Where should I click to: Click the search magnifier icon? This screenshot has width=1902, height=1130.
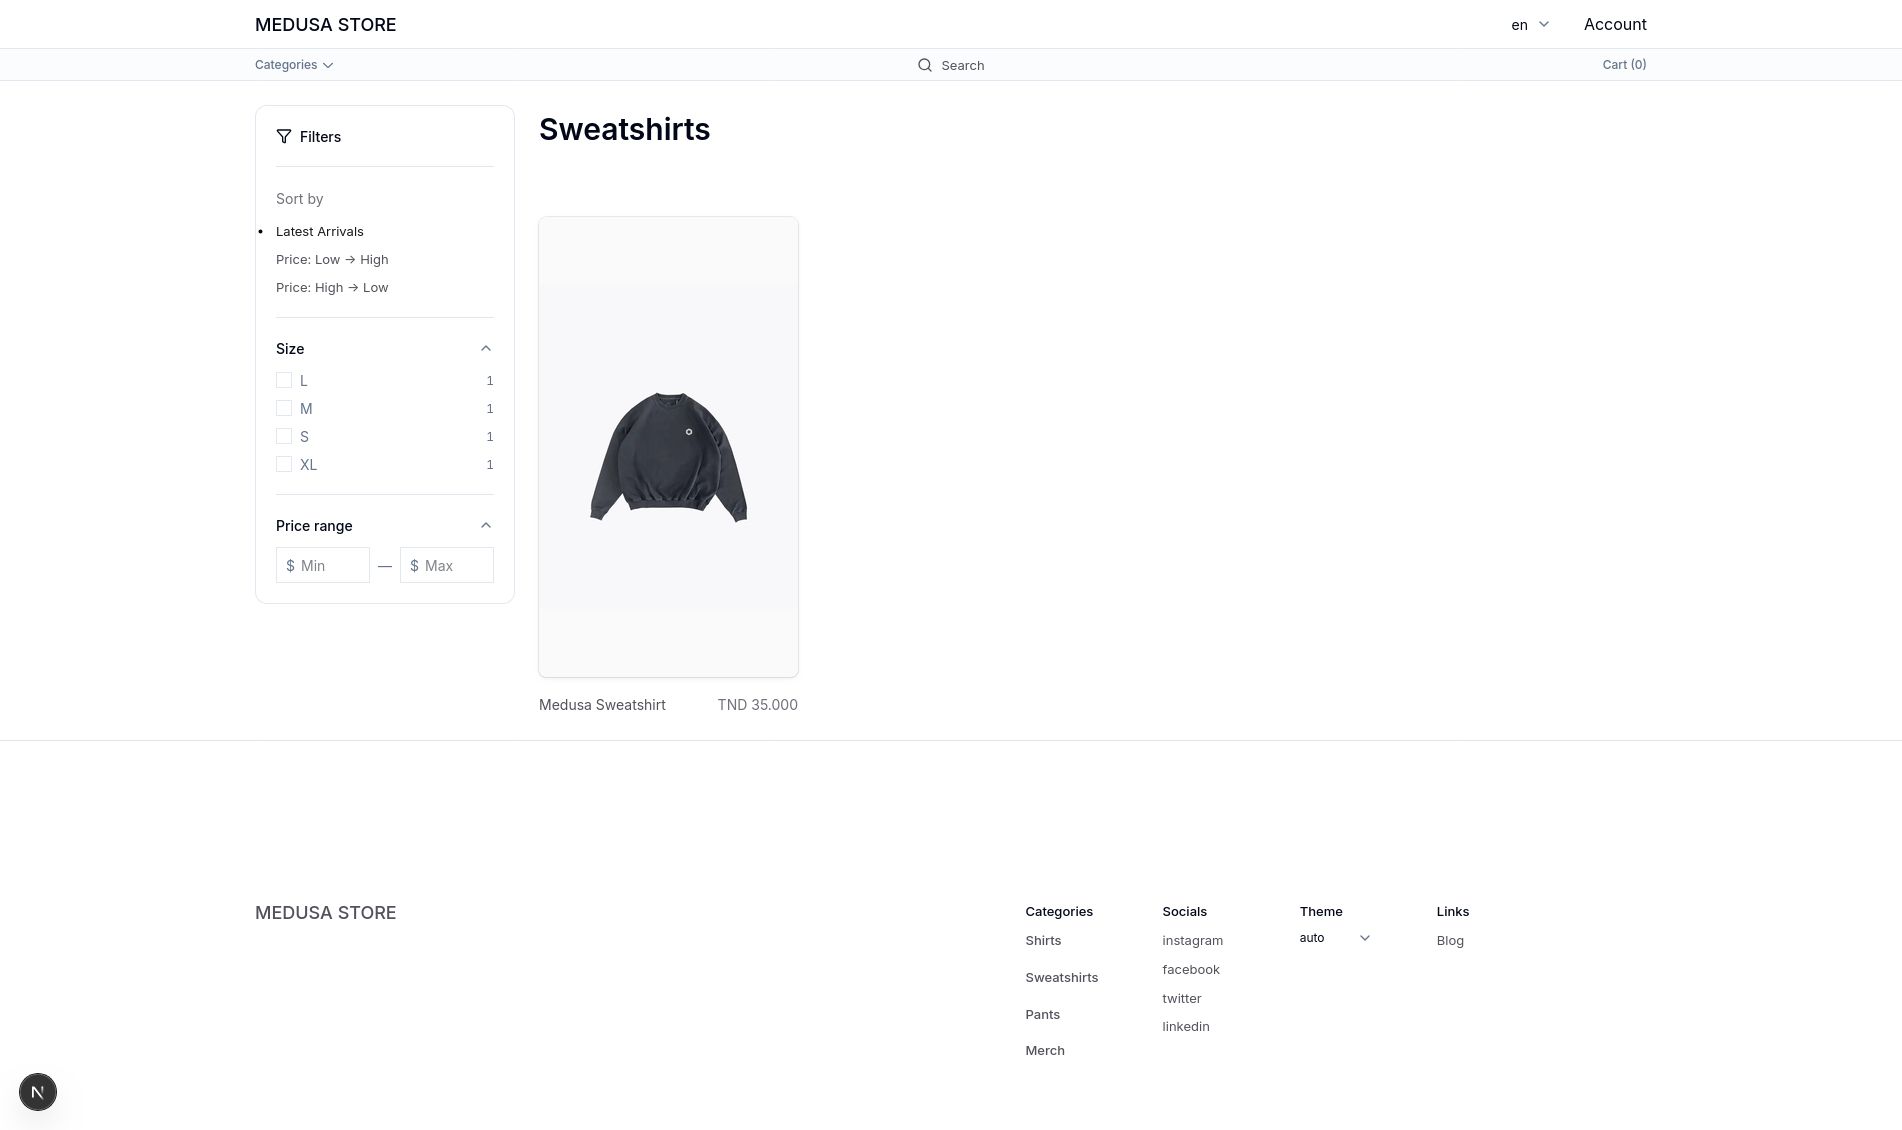(x=925, y=65)
